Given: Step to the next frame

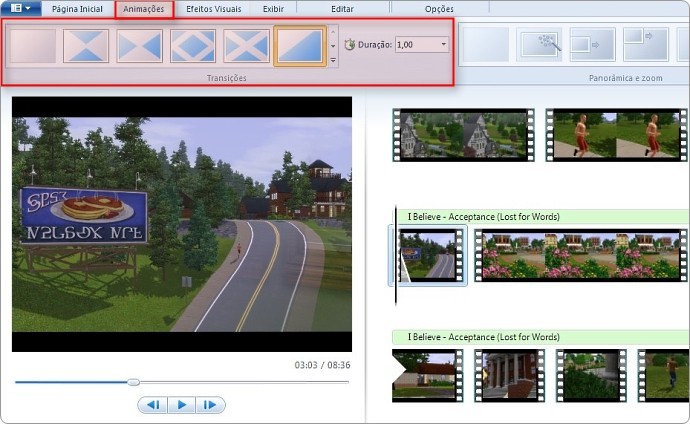Looking at the screenshot, I should [210, 405].
